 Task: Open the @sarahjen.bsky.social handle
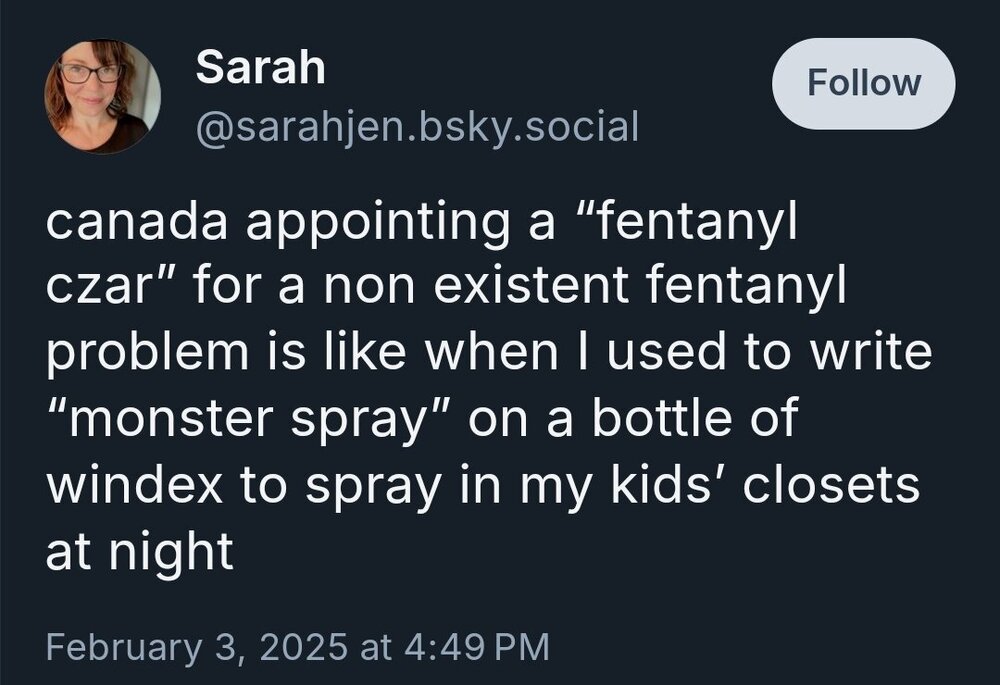tap(416, 126)
